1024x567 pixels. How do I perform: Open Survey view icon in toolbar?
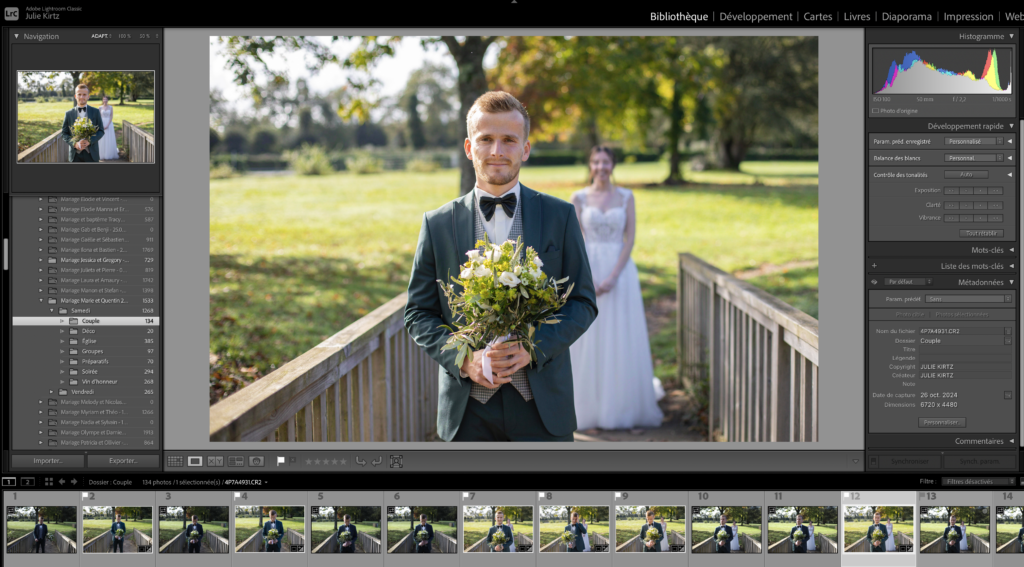[x=236, y=461]
